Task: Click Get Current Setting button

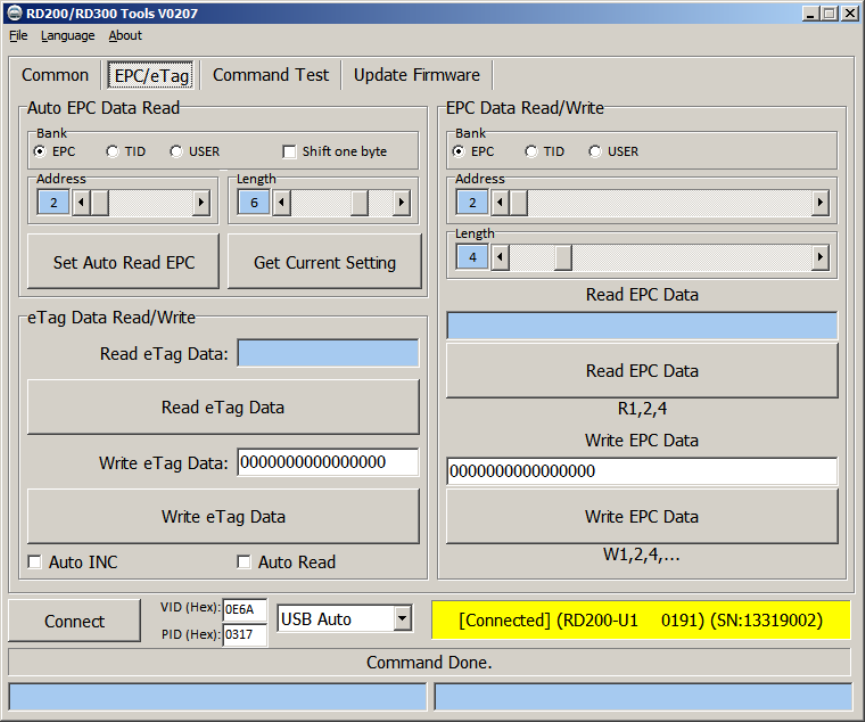Action: (324, 262)
